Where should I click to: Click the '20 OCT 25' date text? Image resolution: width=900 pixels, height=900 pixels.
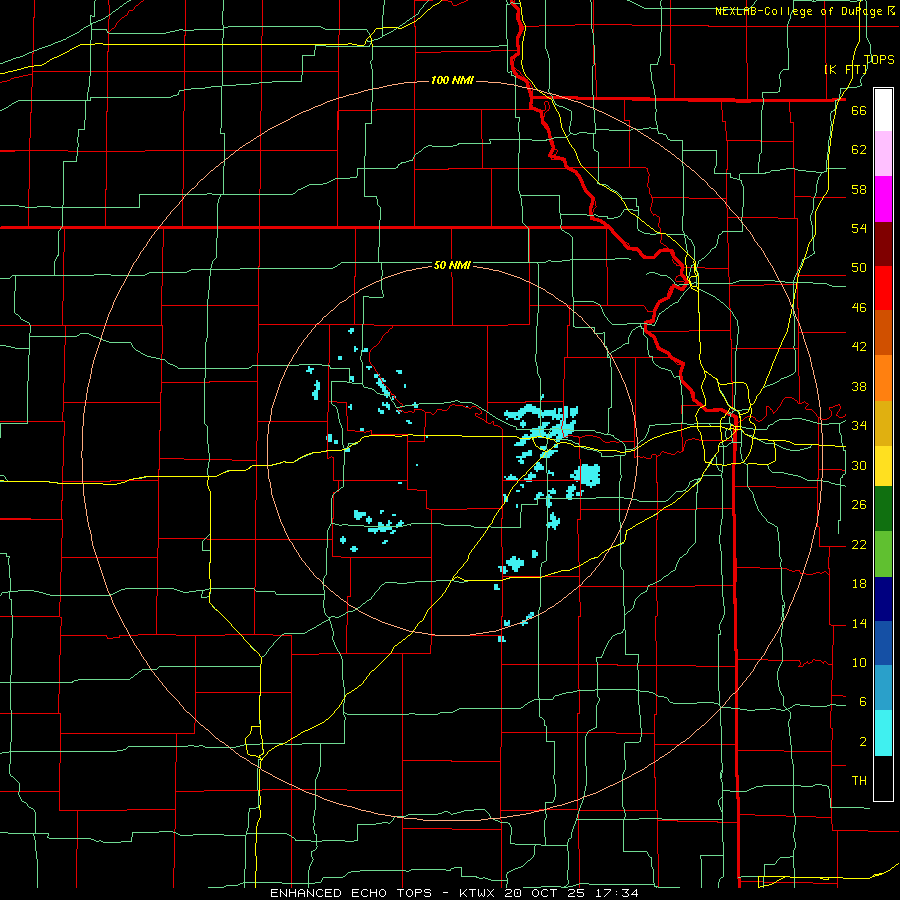547,893
